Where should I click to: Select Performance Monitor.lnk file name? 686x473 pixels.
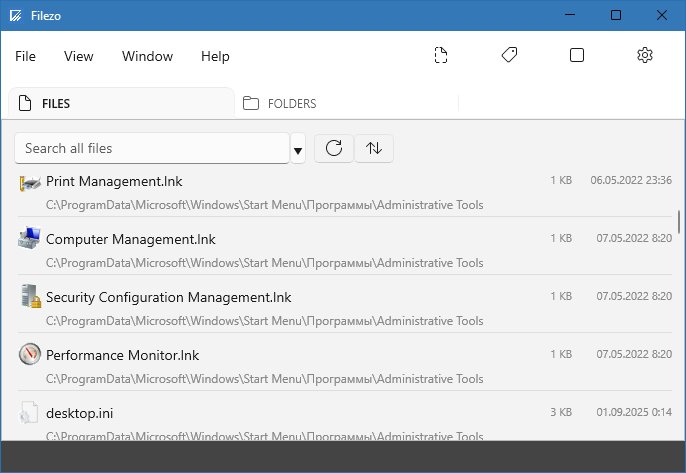(122, 355)
